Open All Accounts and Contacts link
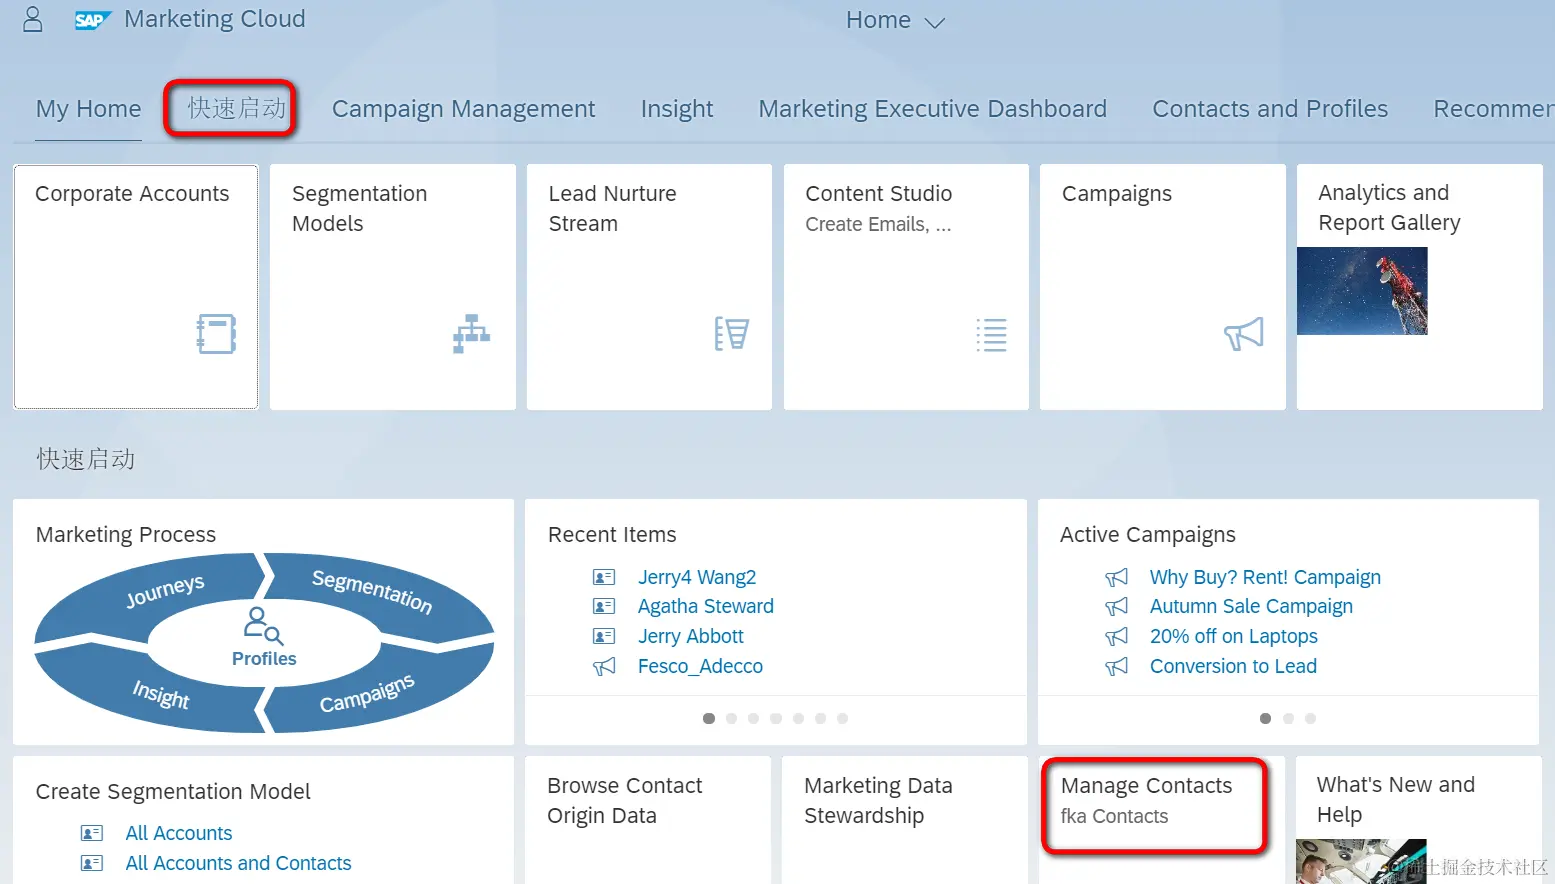 tap(238, 863)
